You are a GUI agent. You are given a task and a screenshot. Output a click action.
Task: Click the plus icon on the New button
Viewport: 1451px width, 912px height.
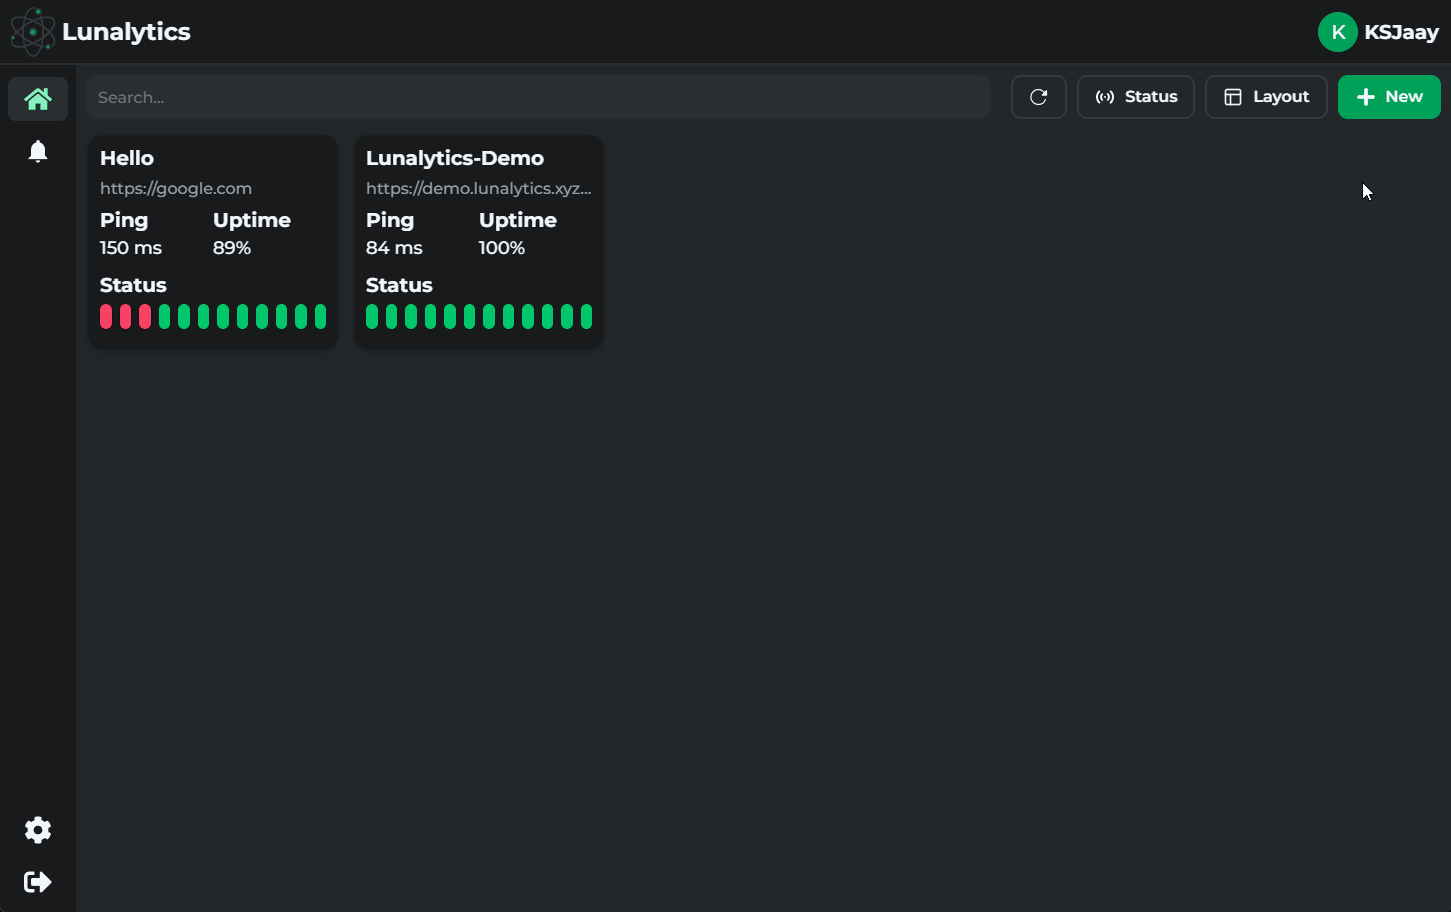(x=1364, y=96)
